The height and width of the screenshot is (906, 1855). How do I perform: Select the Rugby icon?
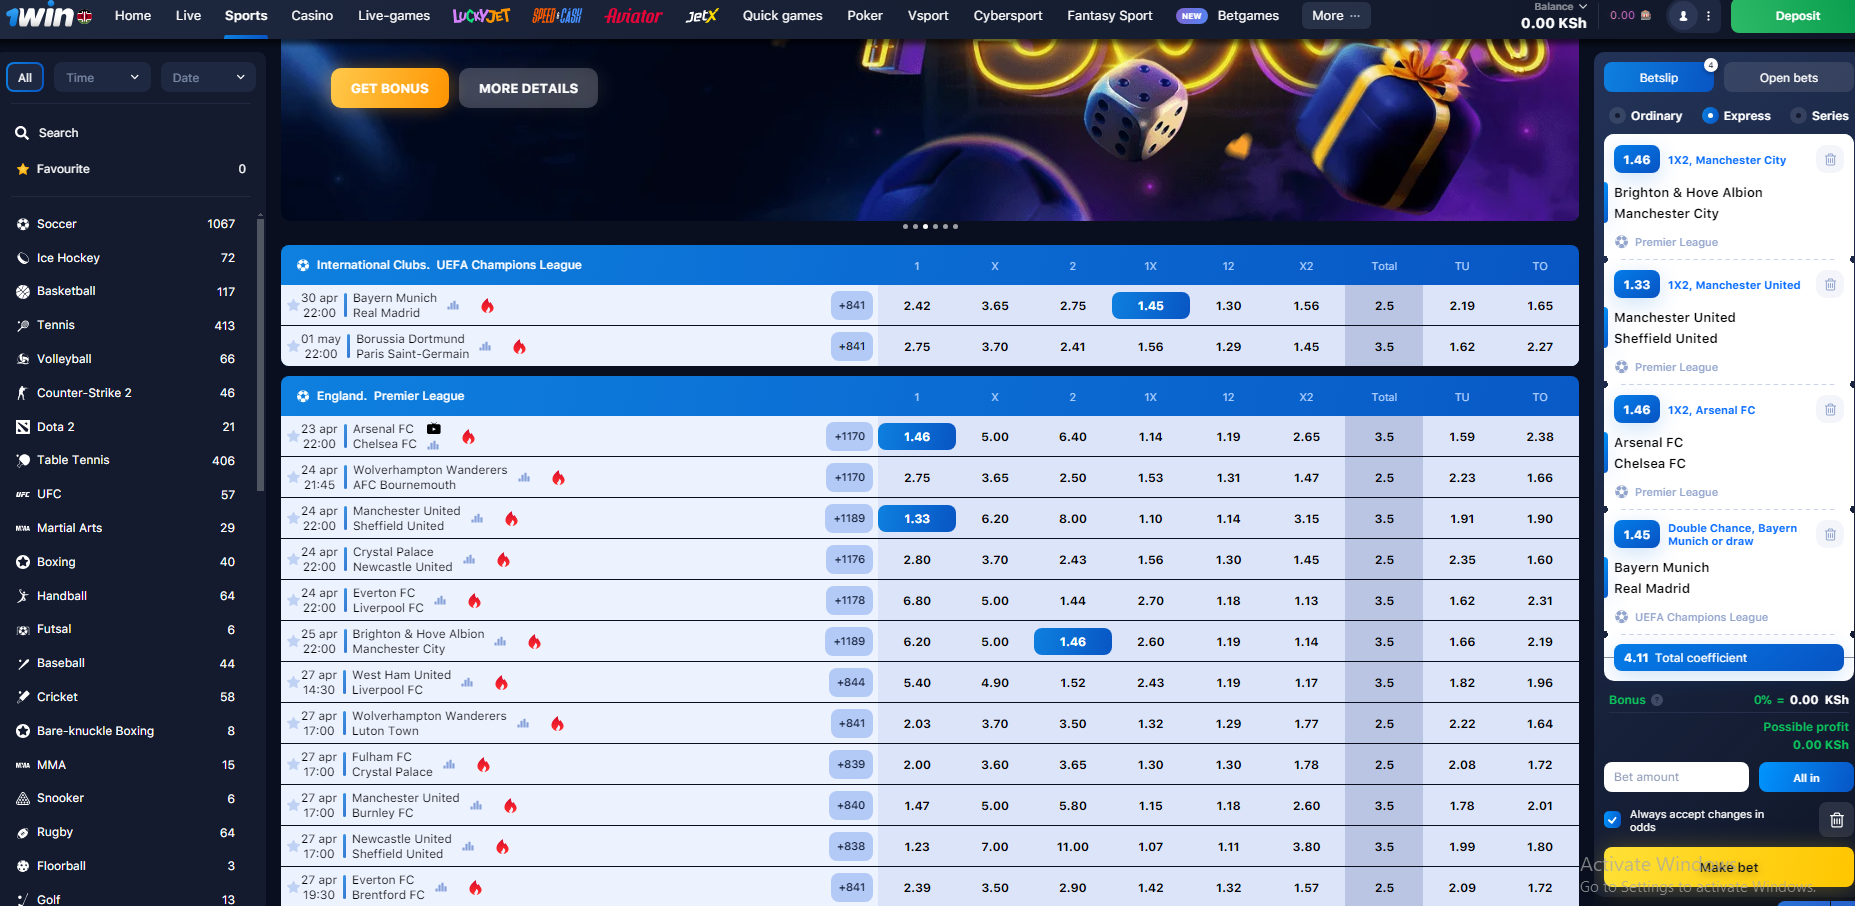pos(22,832)
